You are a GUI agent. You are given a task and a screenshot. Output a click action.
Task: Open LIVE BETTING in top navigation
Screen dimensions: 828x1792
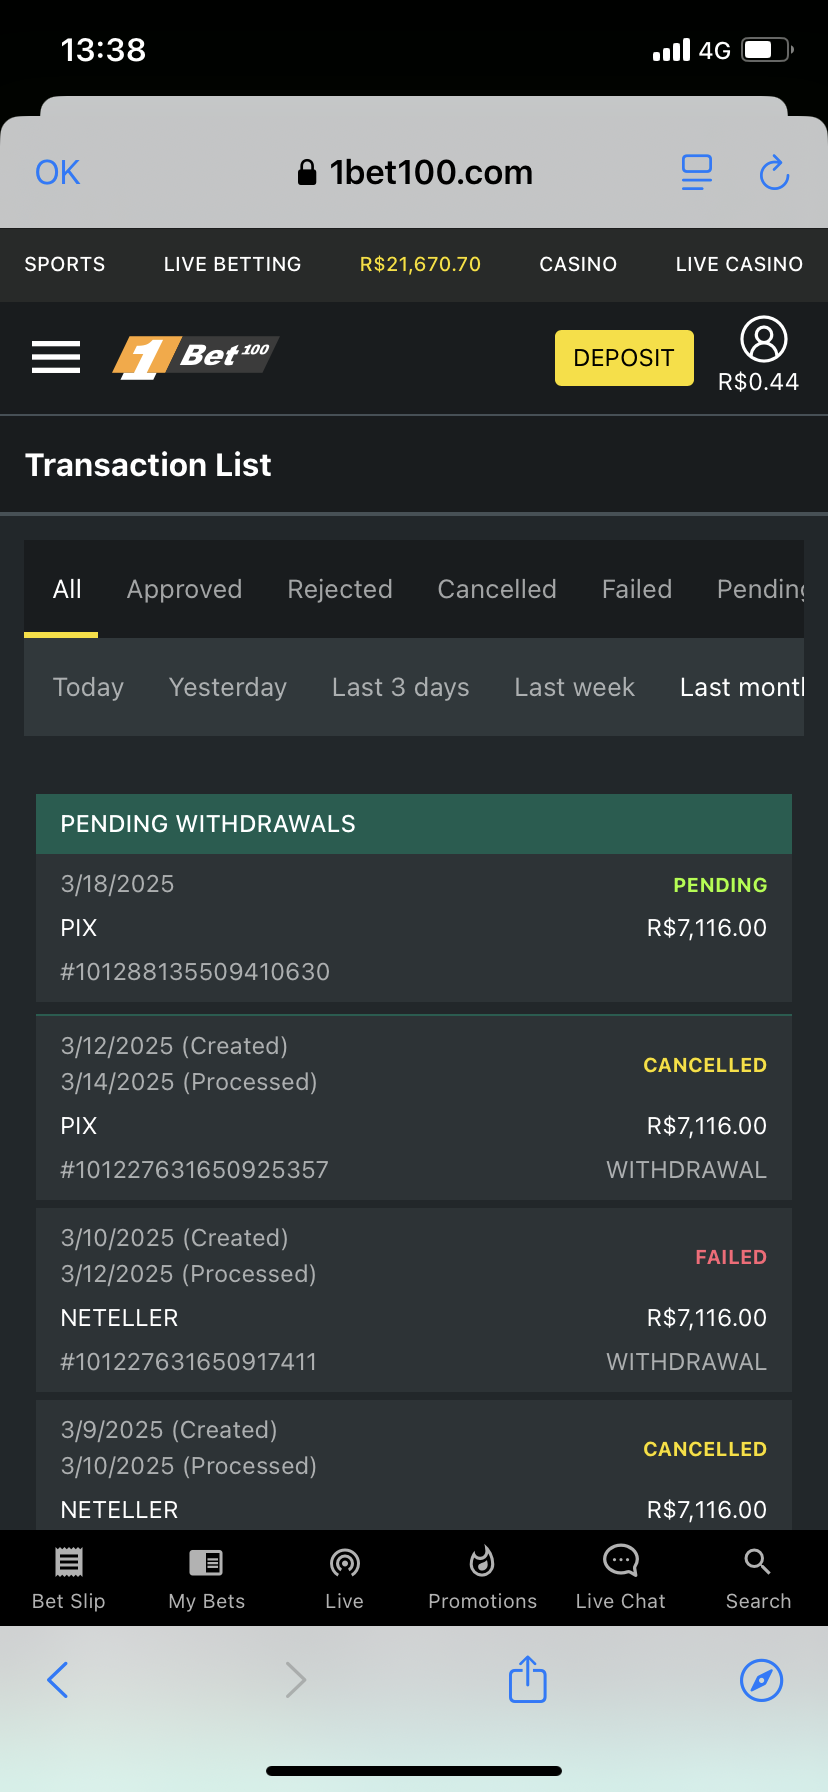point(232,264)
